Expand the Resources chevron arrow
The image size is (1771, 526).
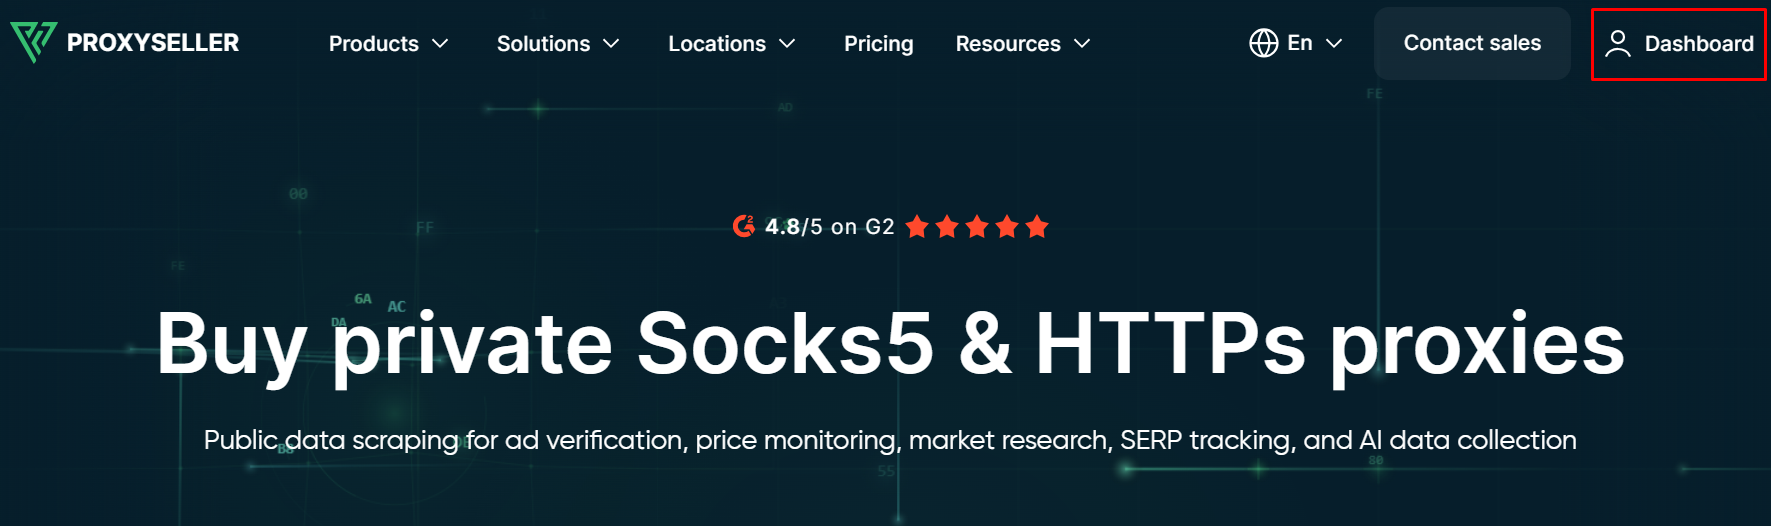pyautogui.click(x=1082, y=44)
